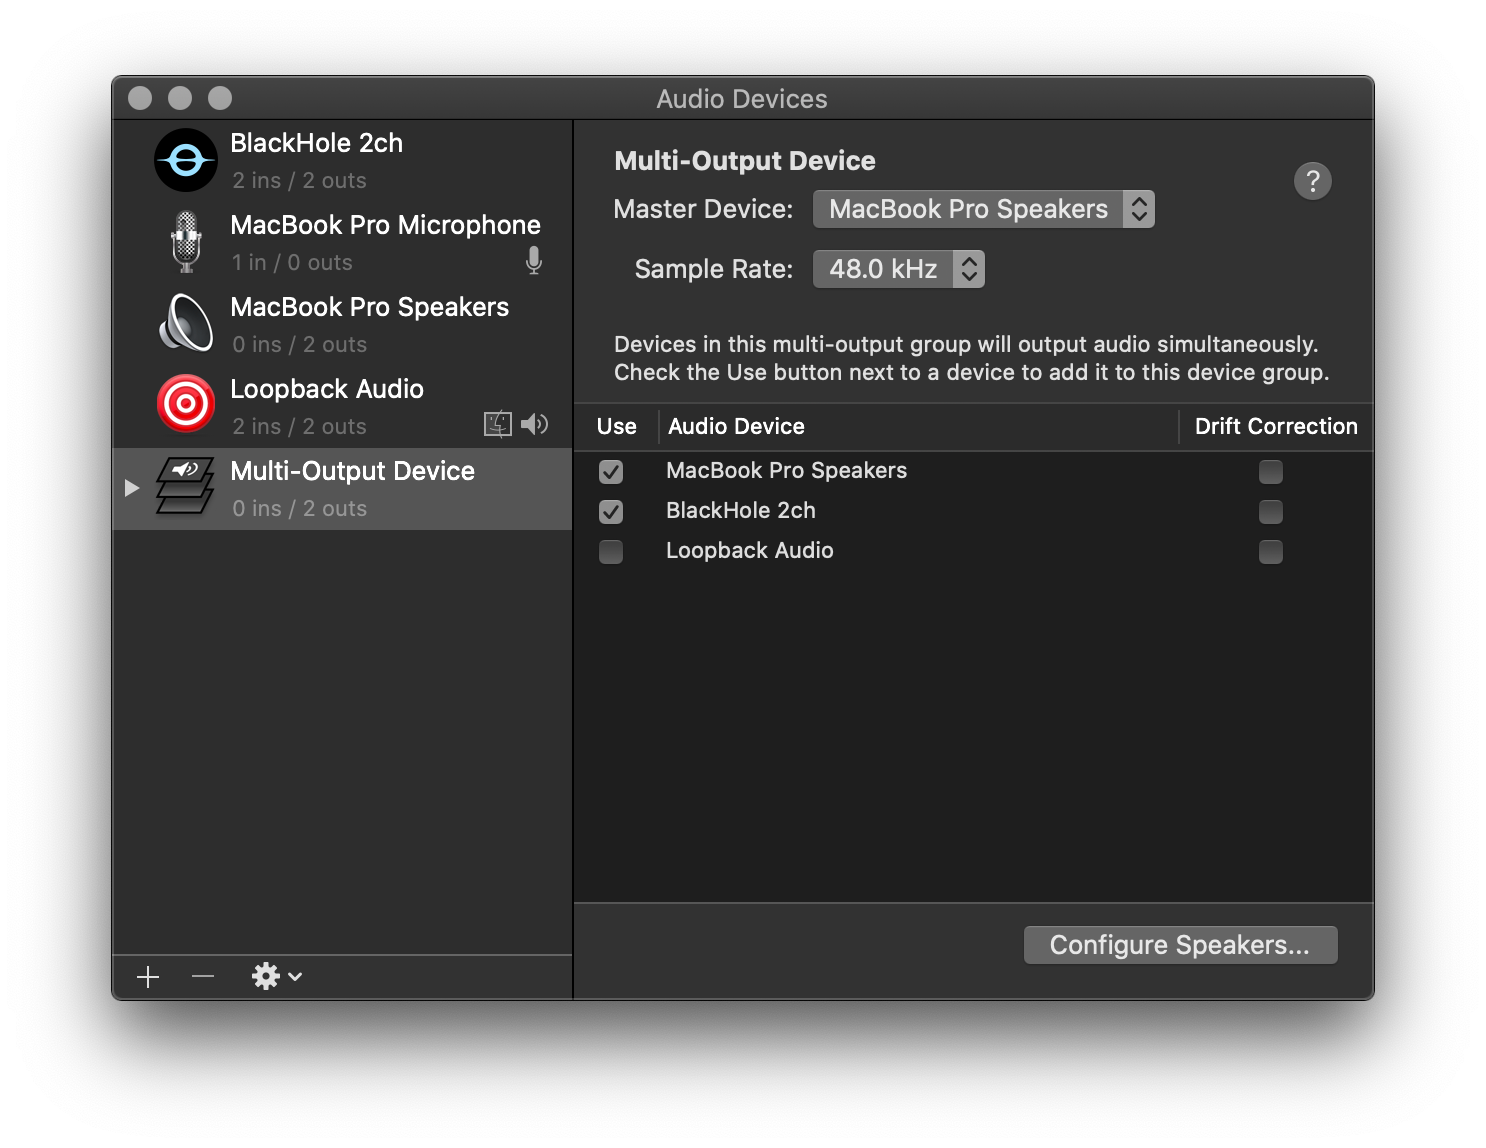Screen dimensions: 1486x1148
Task: Click the Configure Speakers button
Action: 1180,945
